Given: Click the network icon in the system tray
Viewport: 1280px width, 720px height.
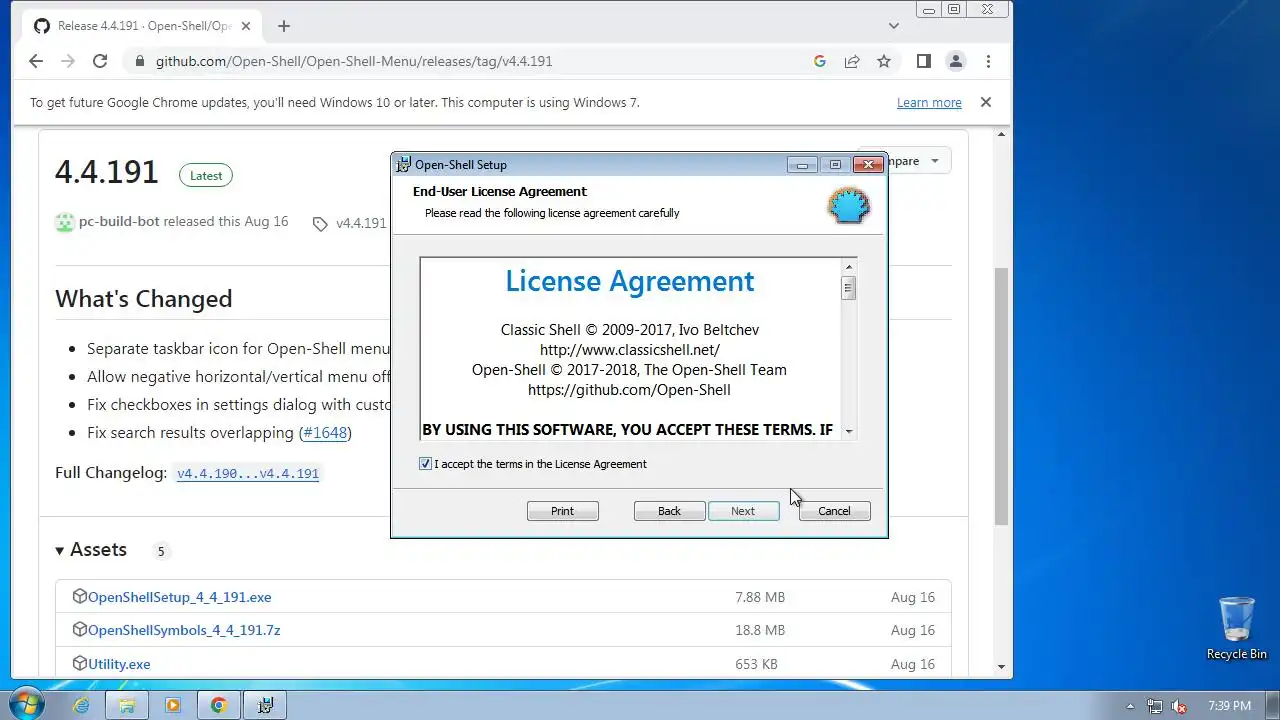Looking at the screenshot, I should pos(1155,706).
